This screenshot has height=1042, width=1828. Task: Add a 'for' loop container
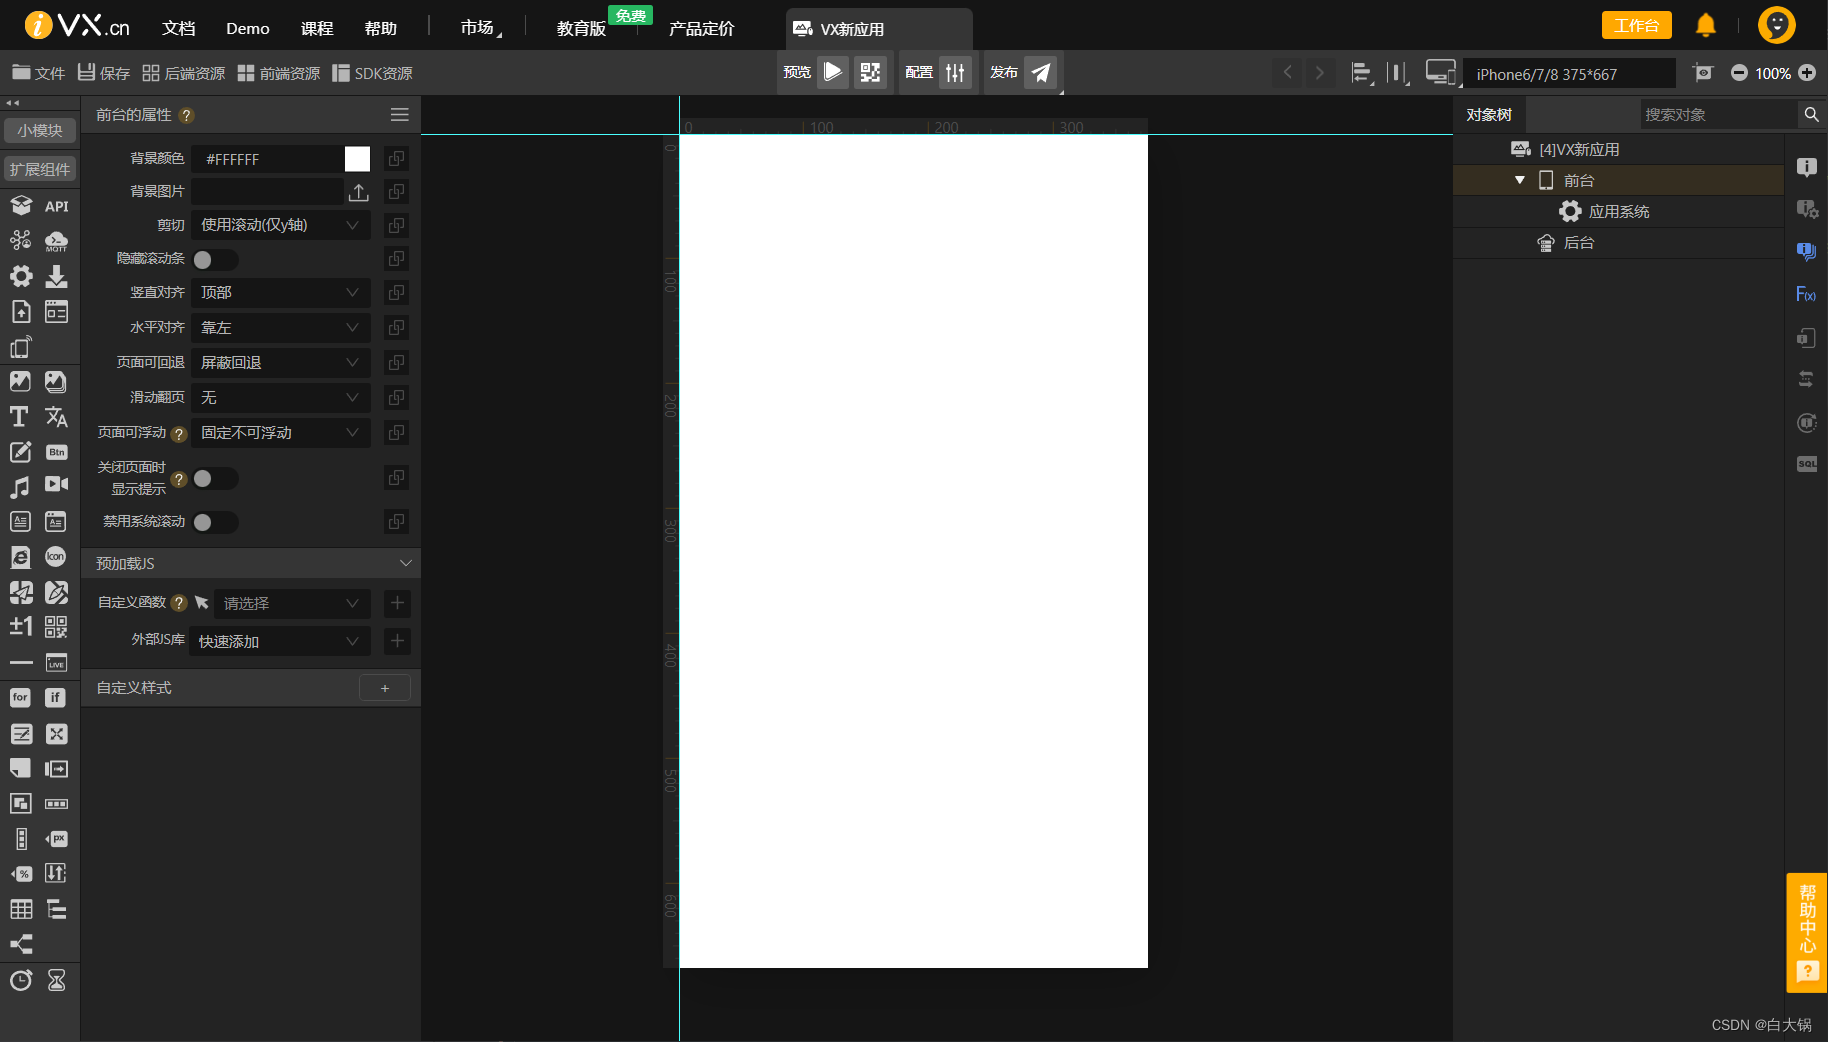tap(20, 697)
